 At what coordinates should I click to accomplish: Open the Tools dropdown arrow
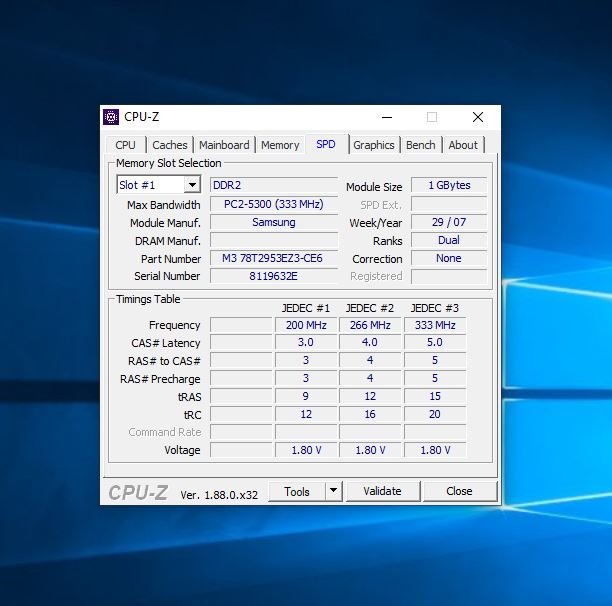click(x=333, y=491)
